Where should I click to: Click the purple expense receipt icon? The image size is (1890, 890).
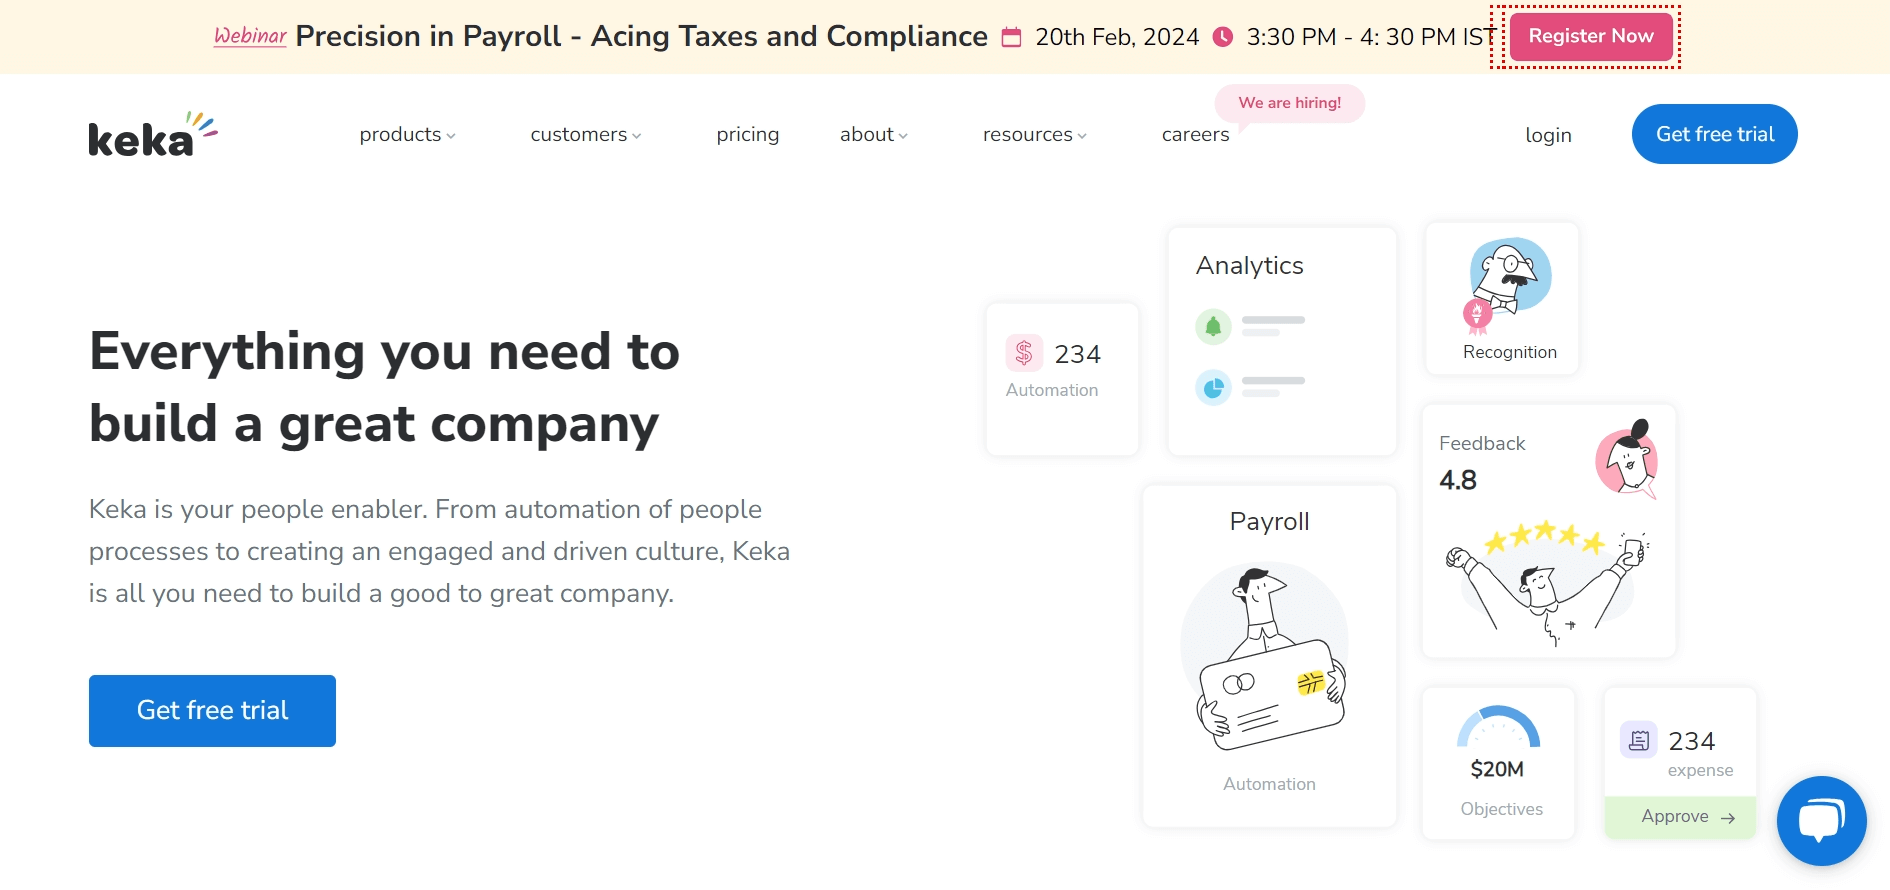tap(1639, 740)
